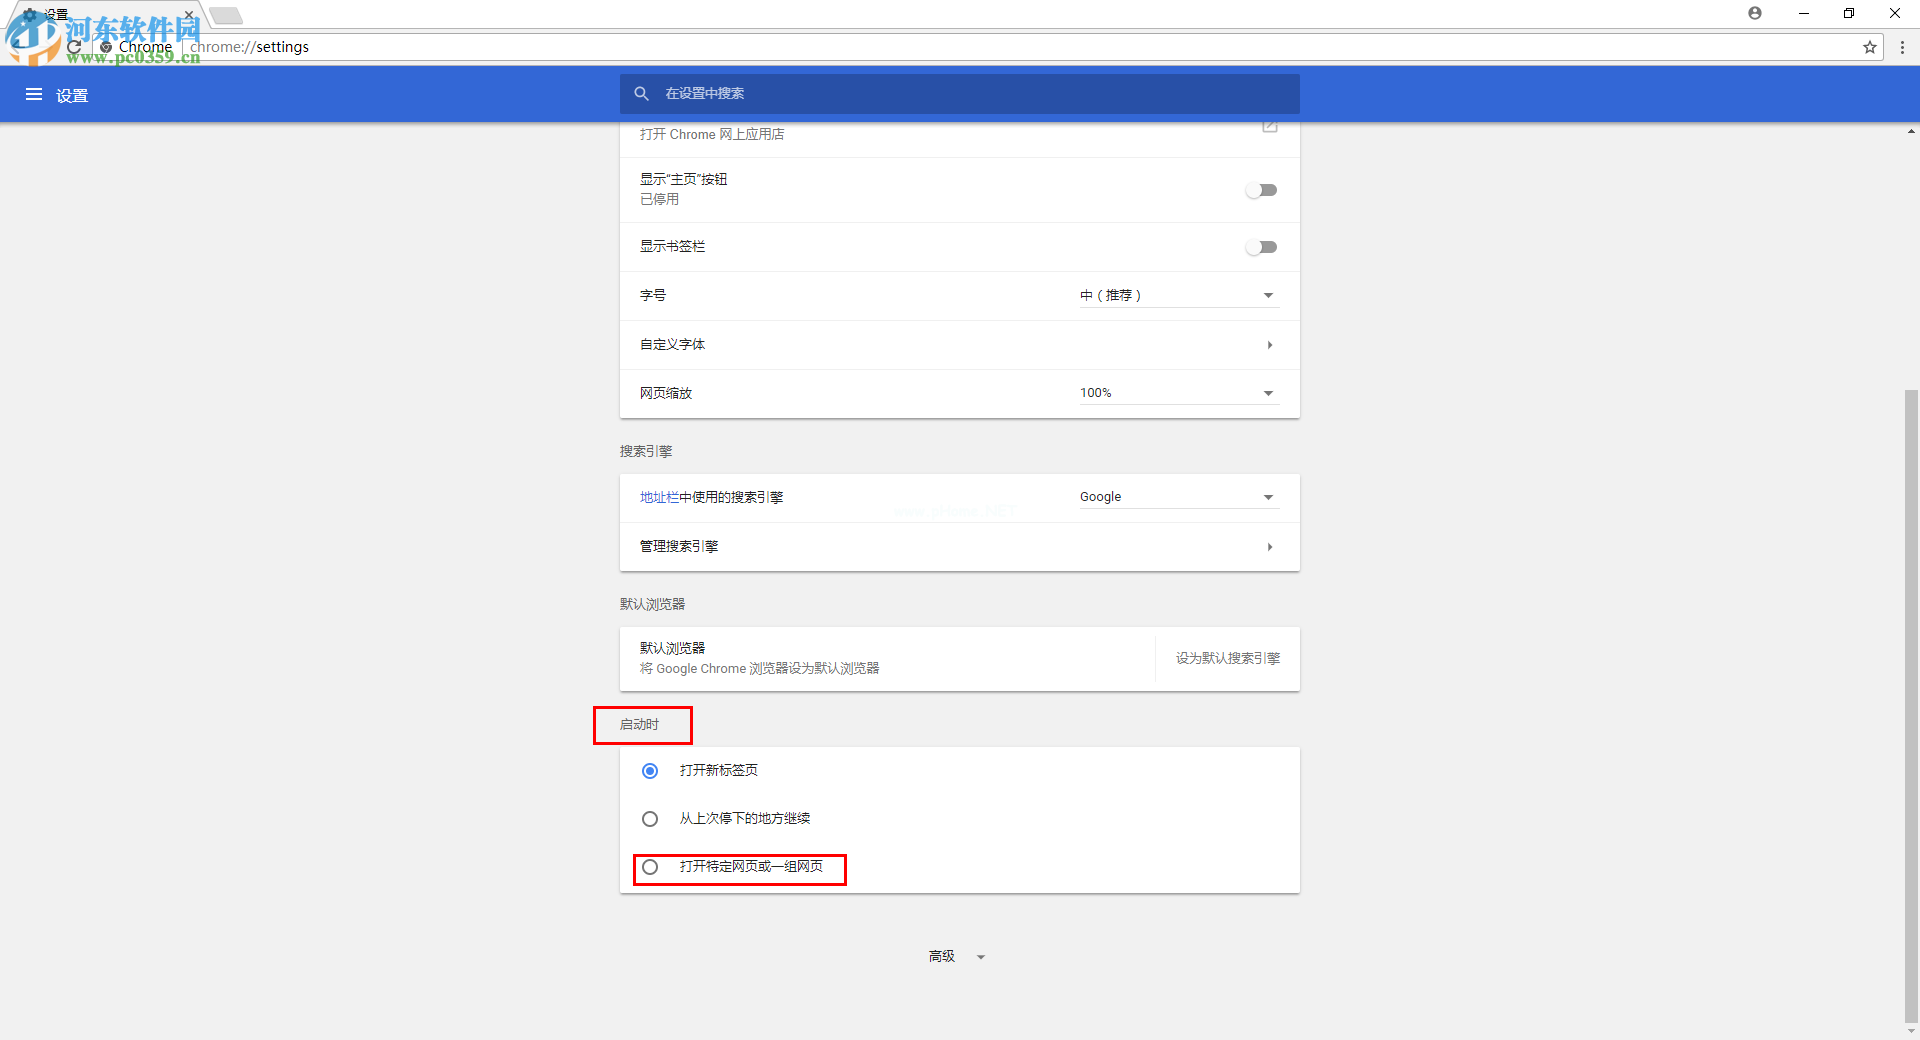Enable the 显示"主页"按钮 toggle
The width and height of the screenshot is (1920, 1040).
(x=1262, y=190)
